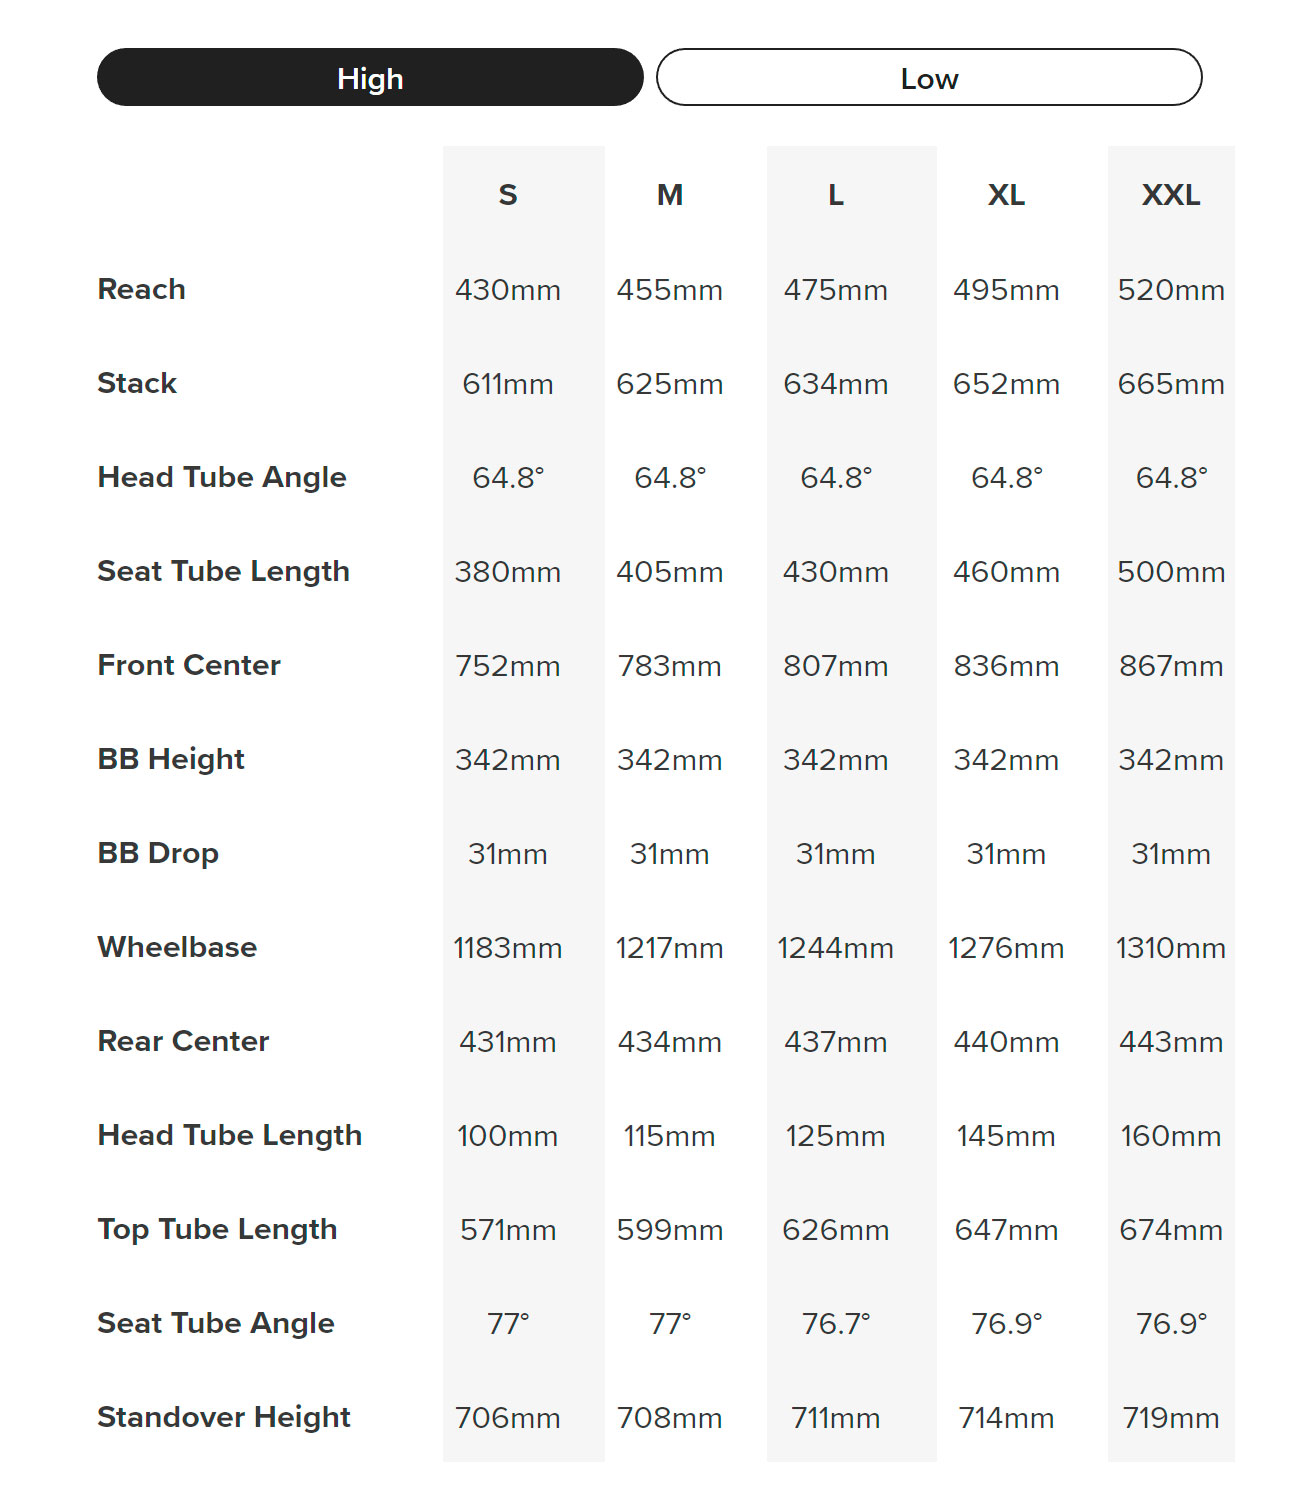Click the Stack row label
The image size is (1297, 1496).
(x=137, y=384)
